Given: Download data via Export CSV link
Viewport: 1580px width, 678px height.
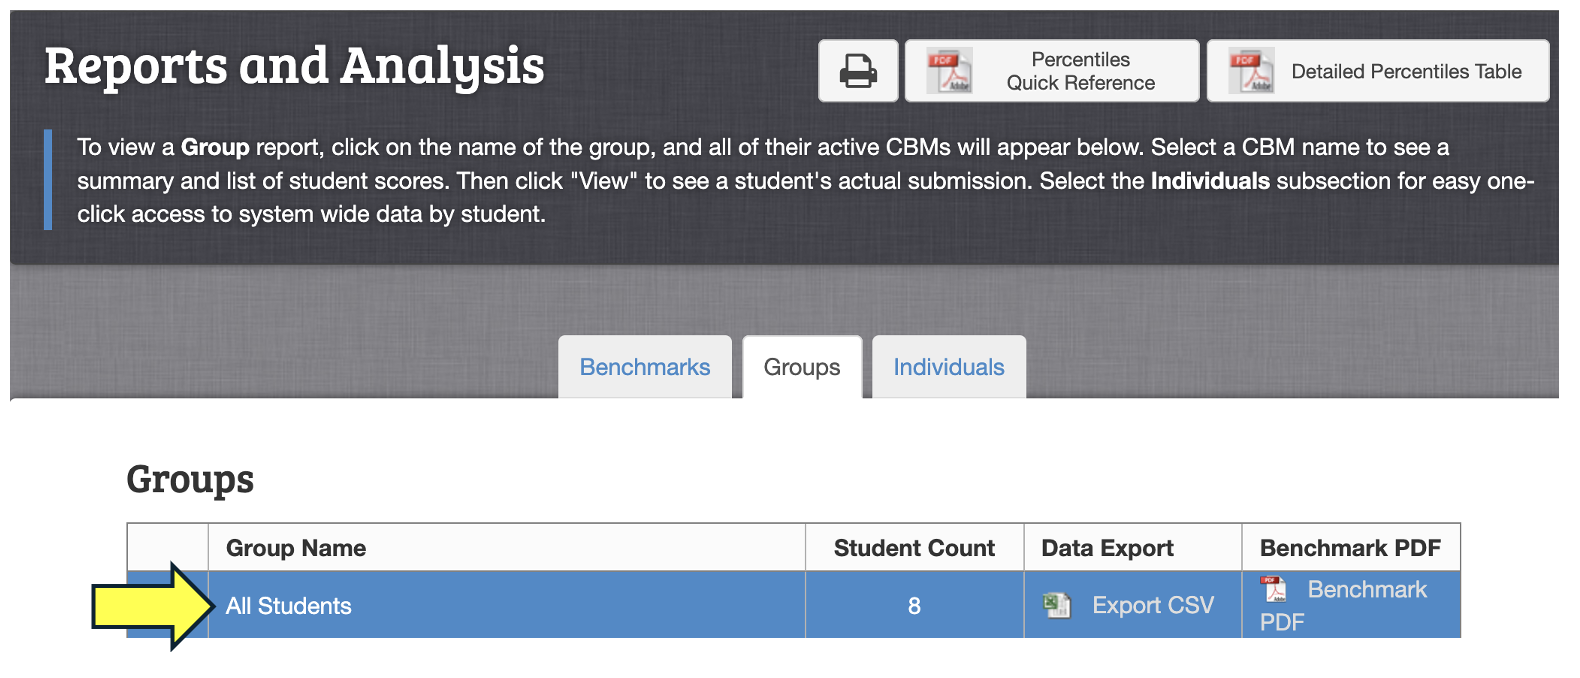Looking at the screenshot, I should click(x=1153, y=605).
